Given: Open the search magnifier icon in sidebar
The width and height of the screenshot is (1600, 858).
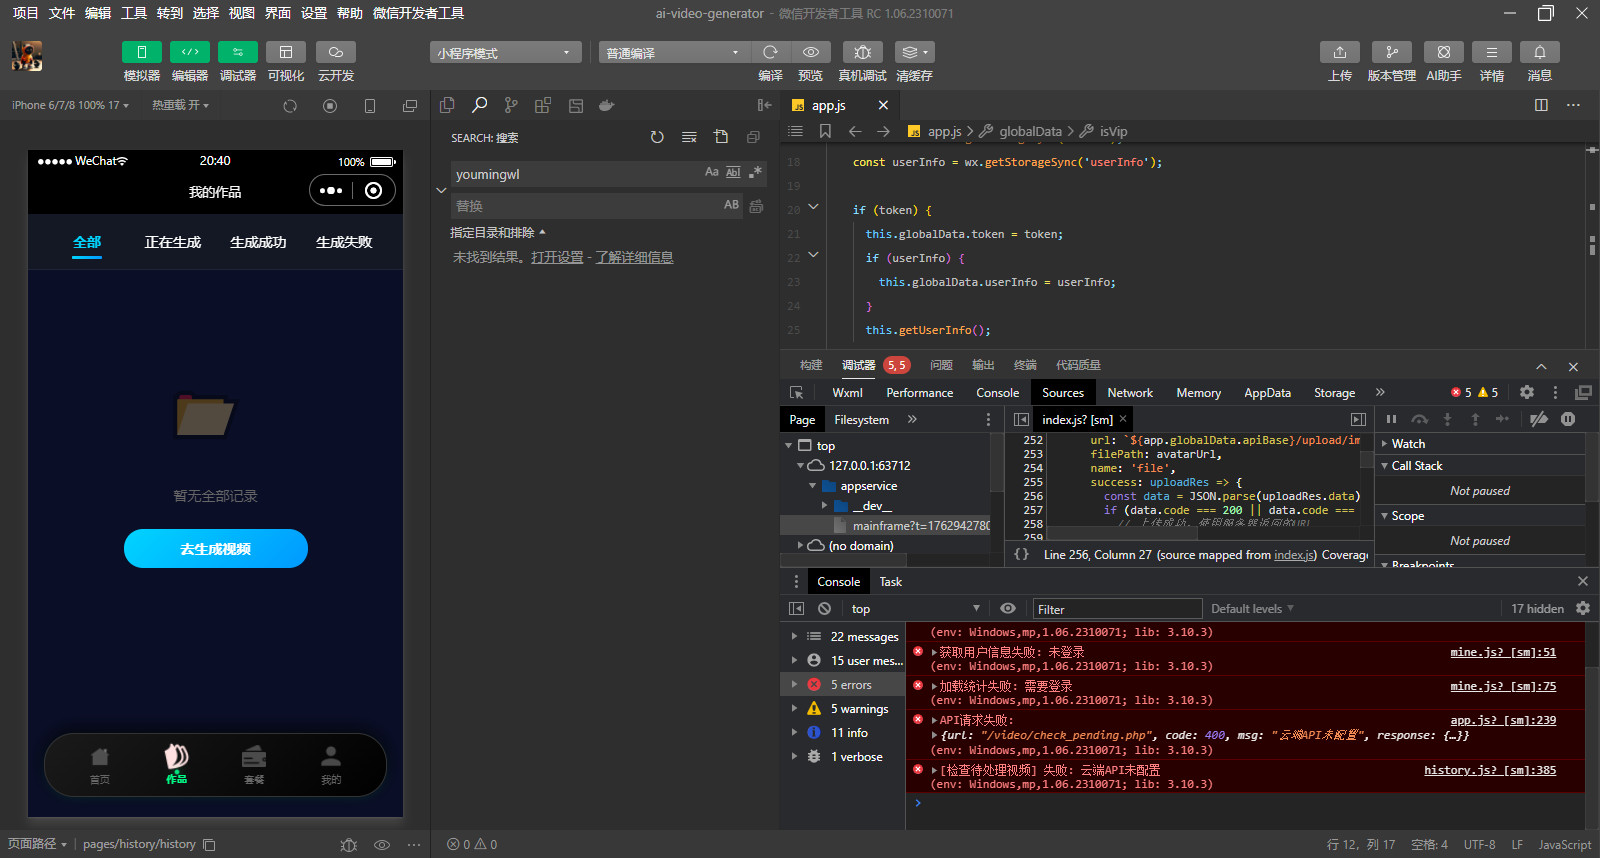Looking at the screenshot, I should (x=480, y=105).
